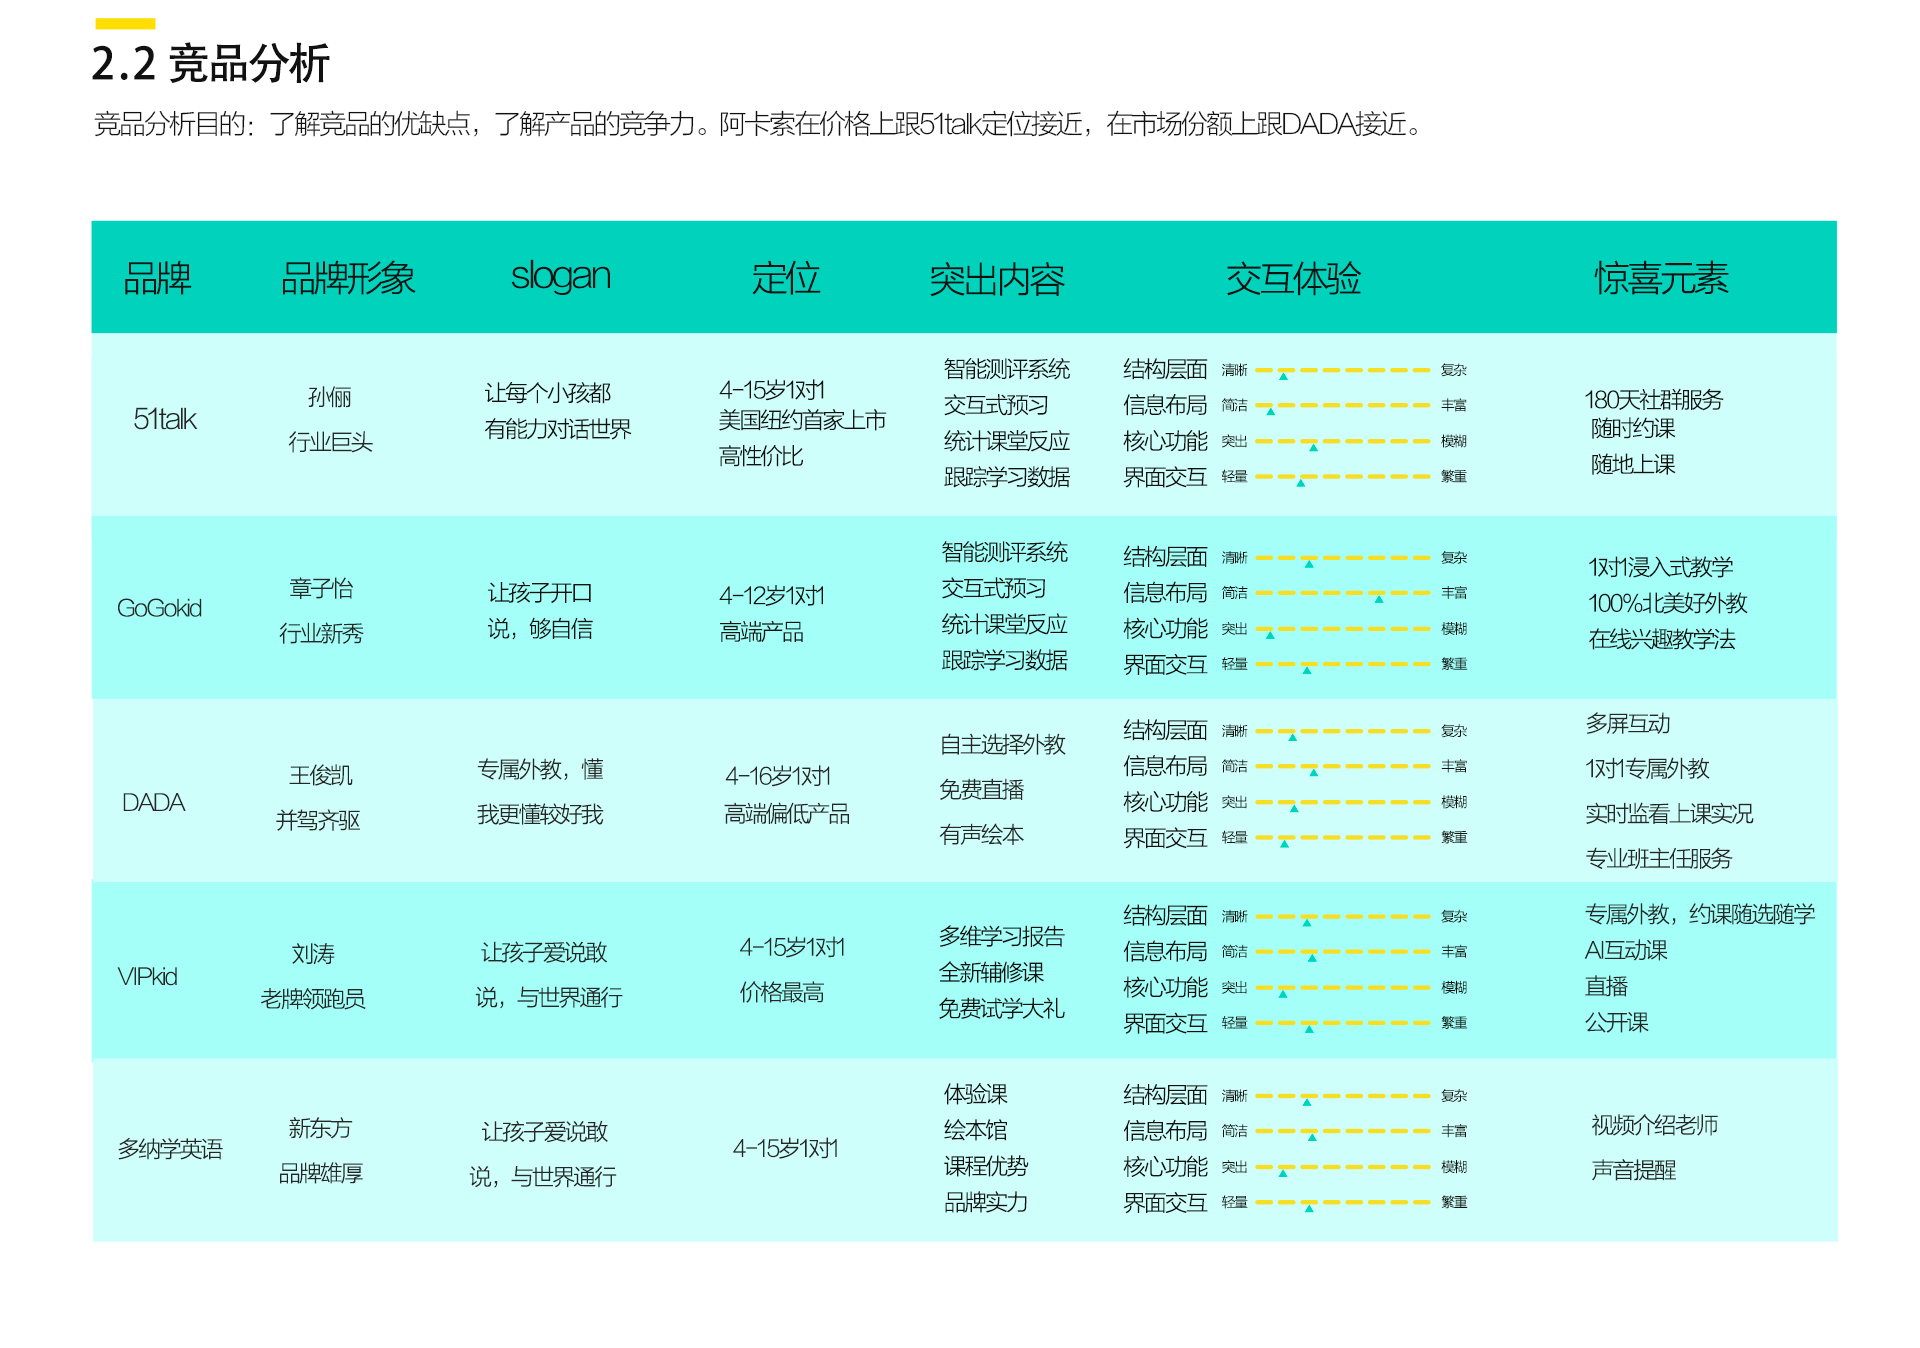
Task: Click 新东方 in the 多纳学英语 row
Action: tap(320, 1128)
